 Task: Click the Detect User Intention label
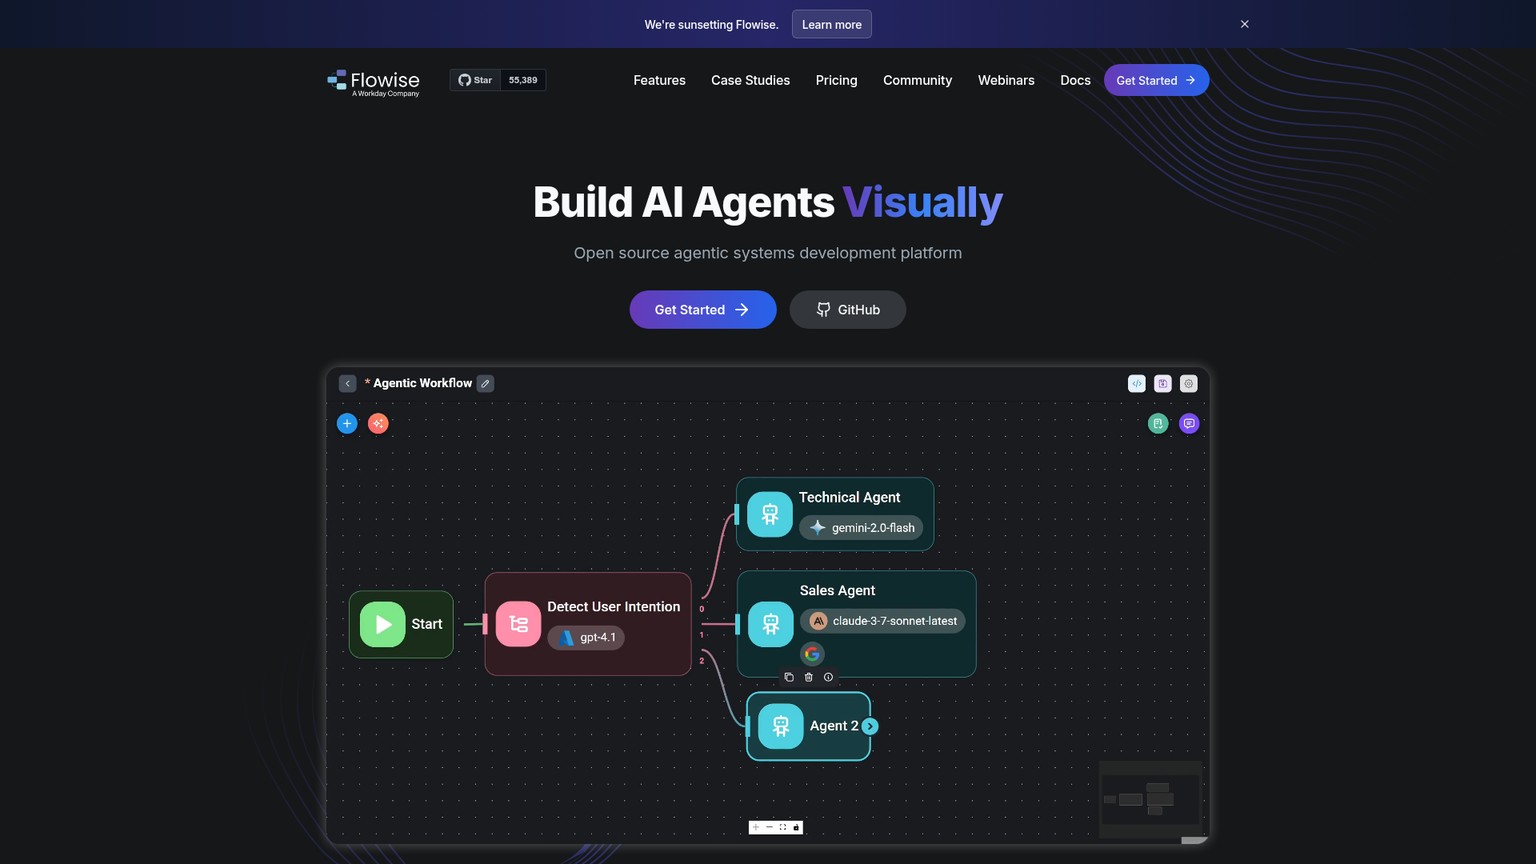[x=613, y=607]
